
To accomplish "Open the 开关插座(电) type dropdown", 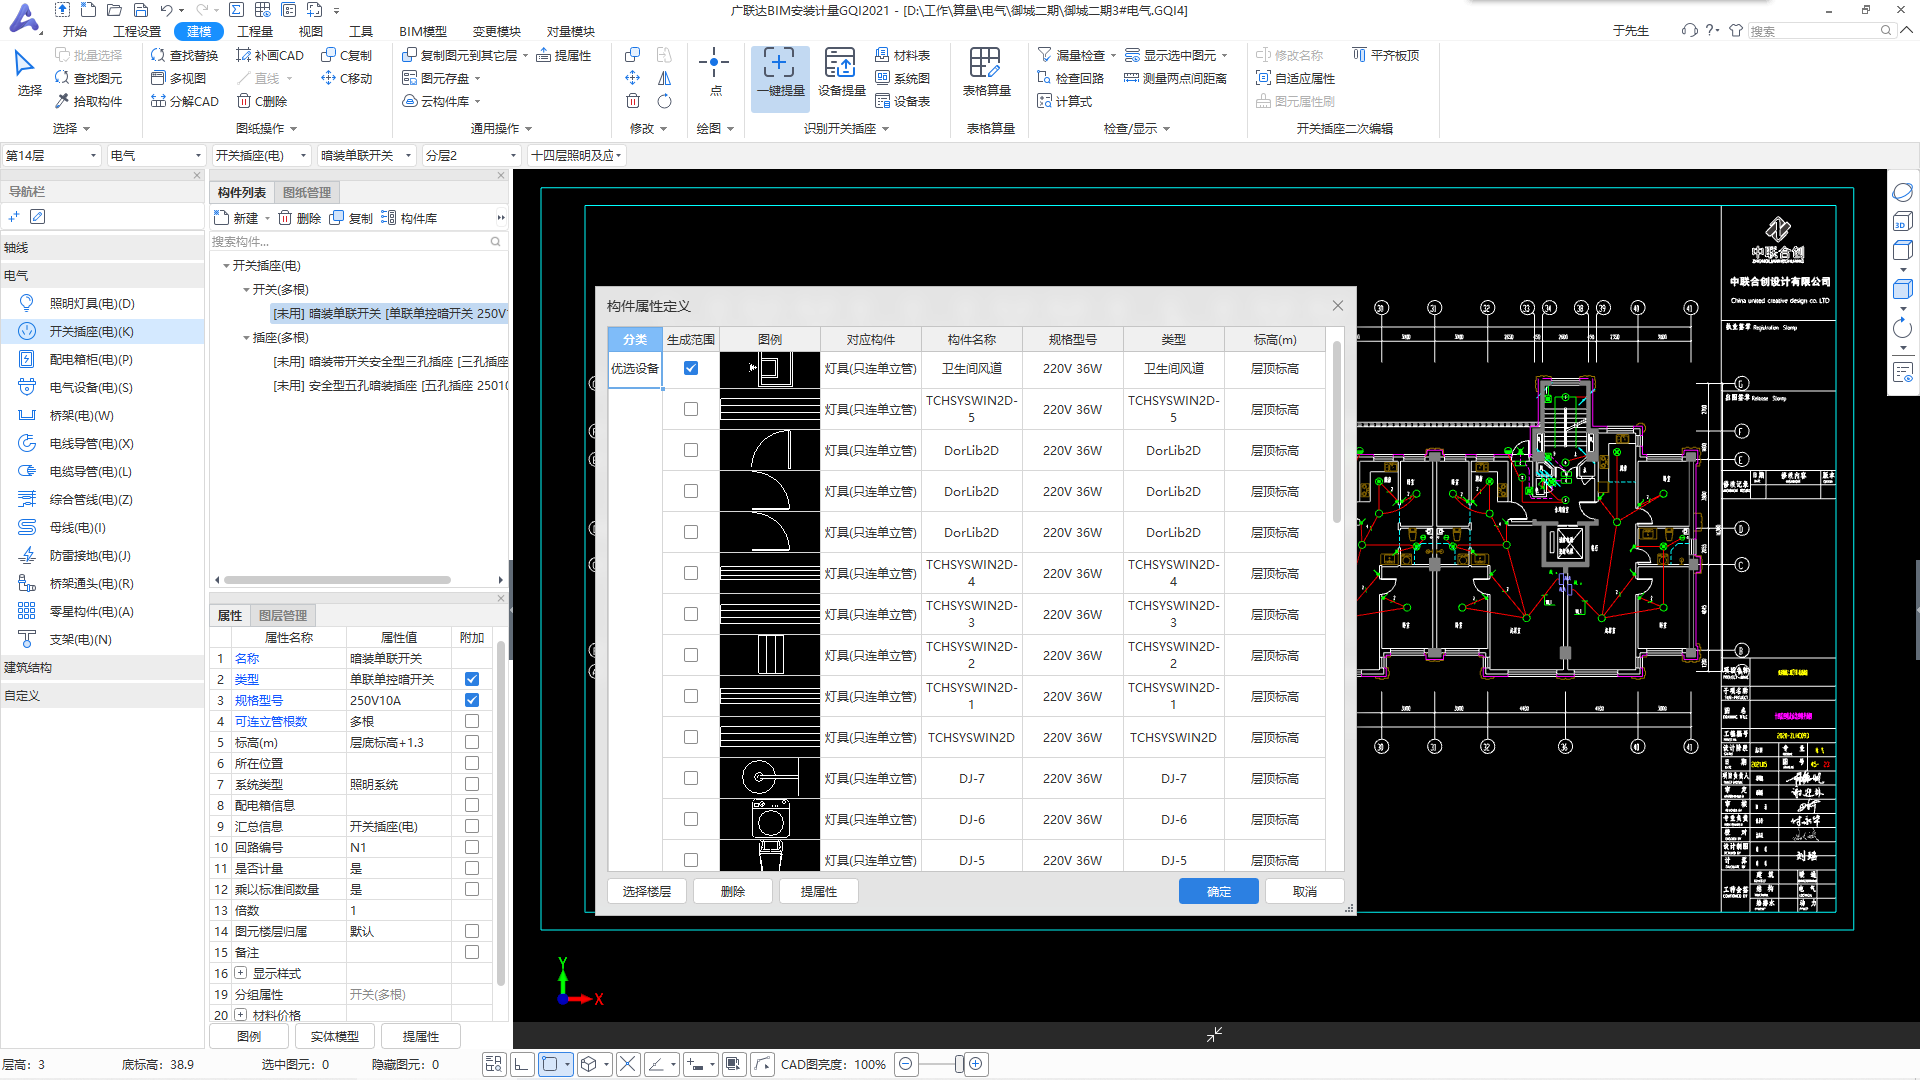I will pos(261,155).
